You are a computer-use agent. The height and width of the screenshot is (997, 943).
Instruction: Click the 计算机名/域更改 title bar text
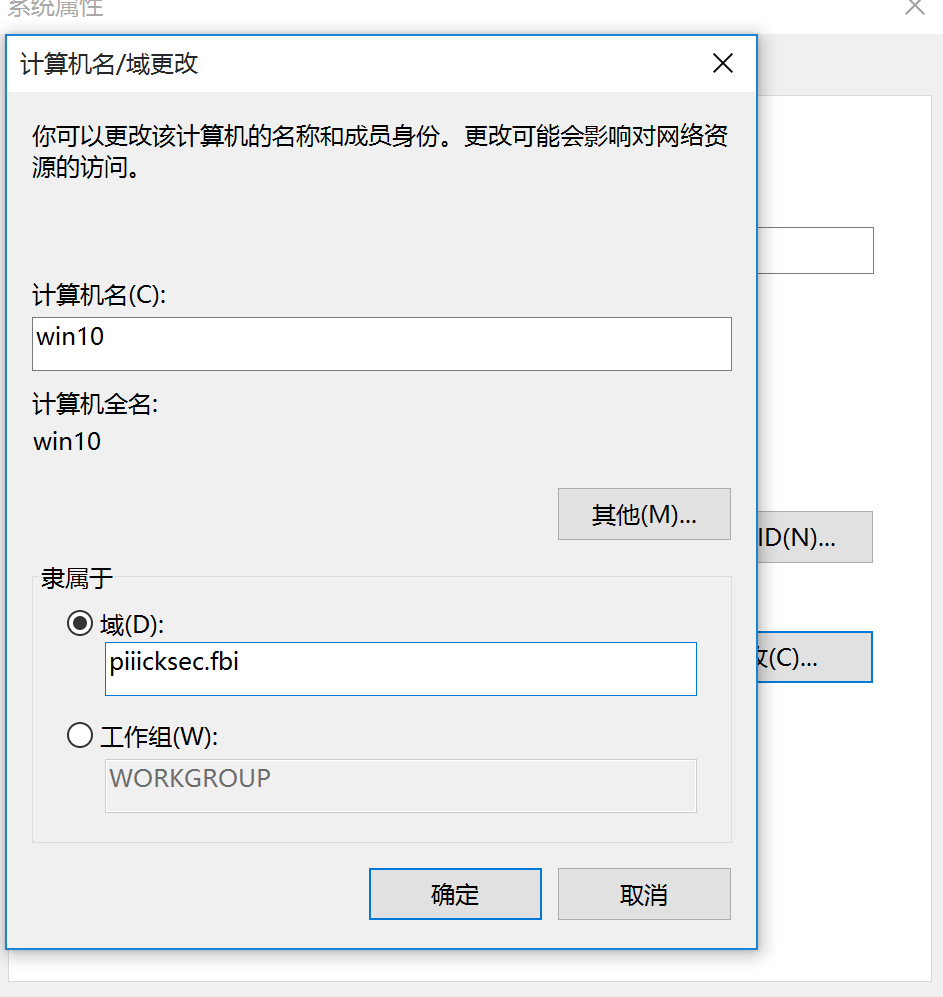point(109,65)
